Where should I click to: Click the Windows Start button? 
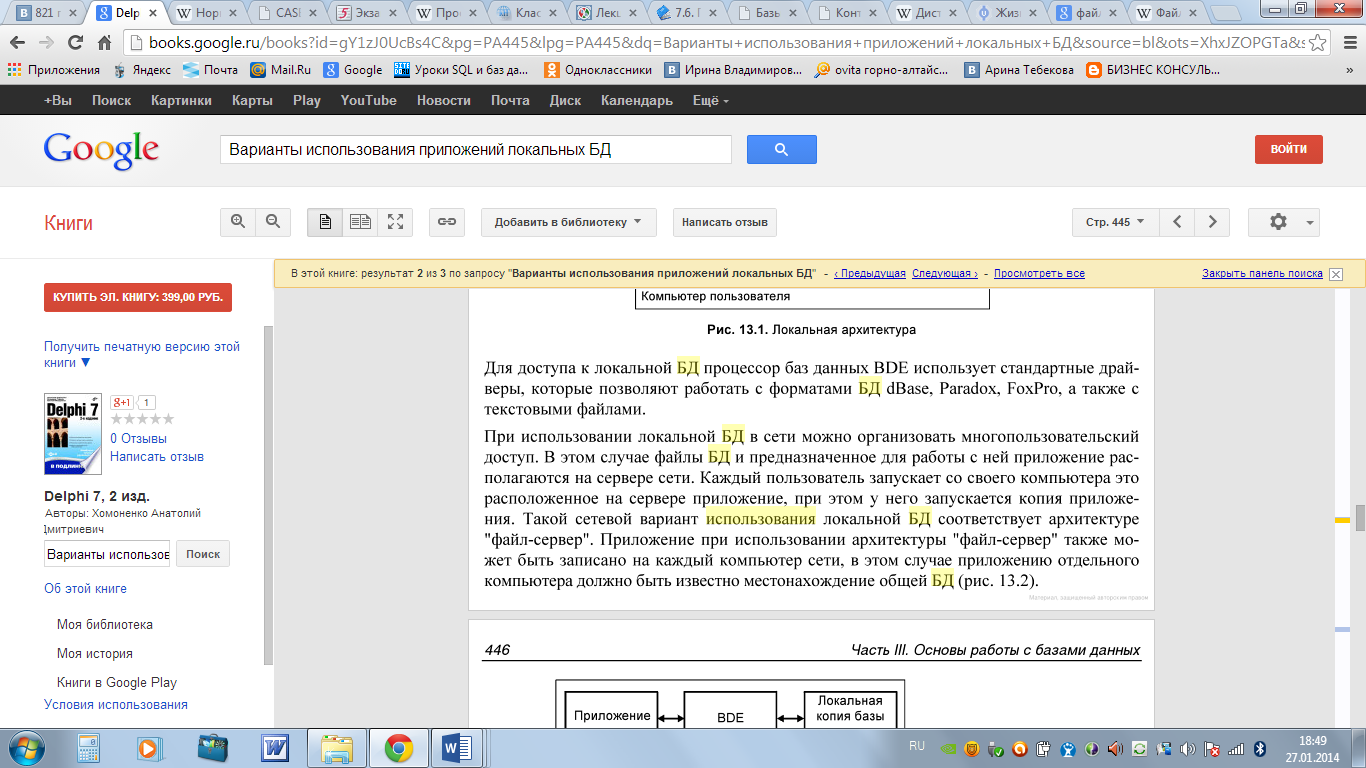coord(25,747)
